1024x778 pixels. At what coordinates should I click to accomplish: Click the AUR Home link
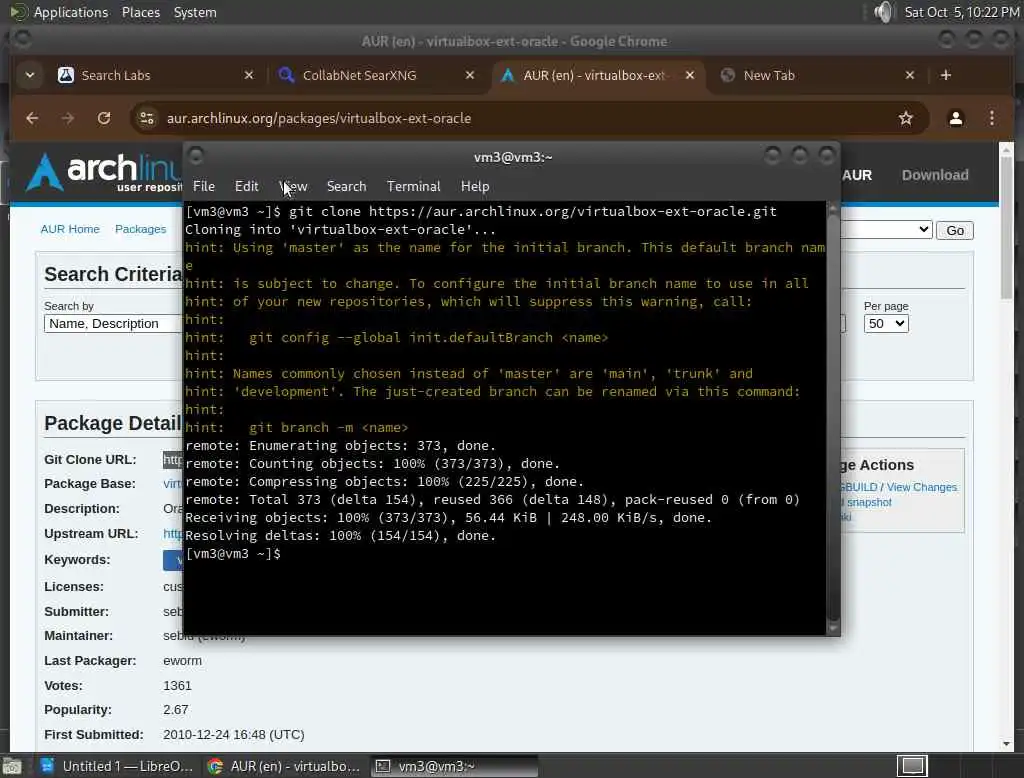tap(70, 229)
